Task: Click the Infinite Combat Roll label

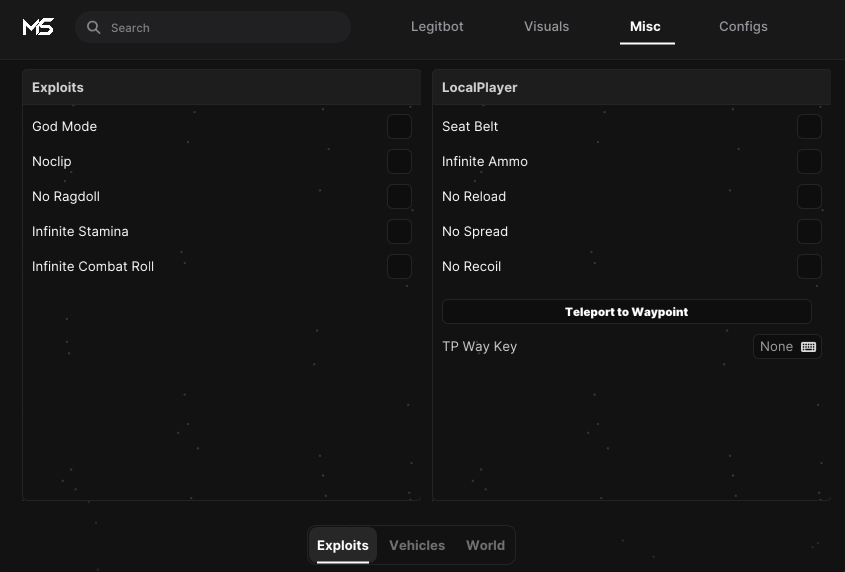Action: [93, 266]
